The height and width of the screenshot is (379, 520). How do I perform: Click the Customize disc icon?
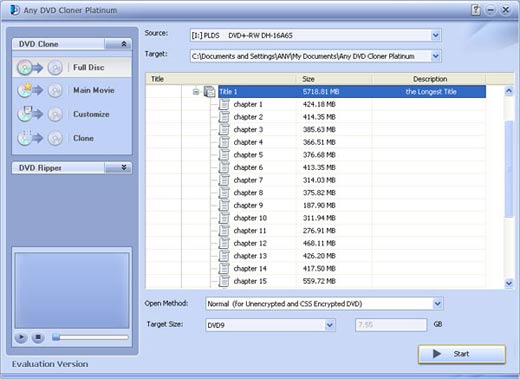pyautogui.click(x=40, y=114)
